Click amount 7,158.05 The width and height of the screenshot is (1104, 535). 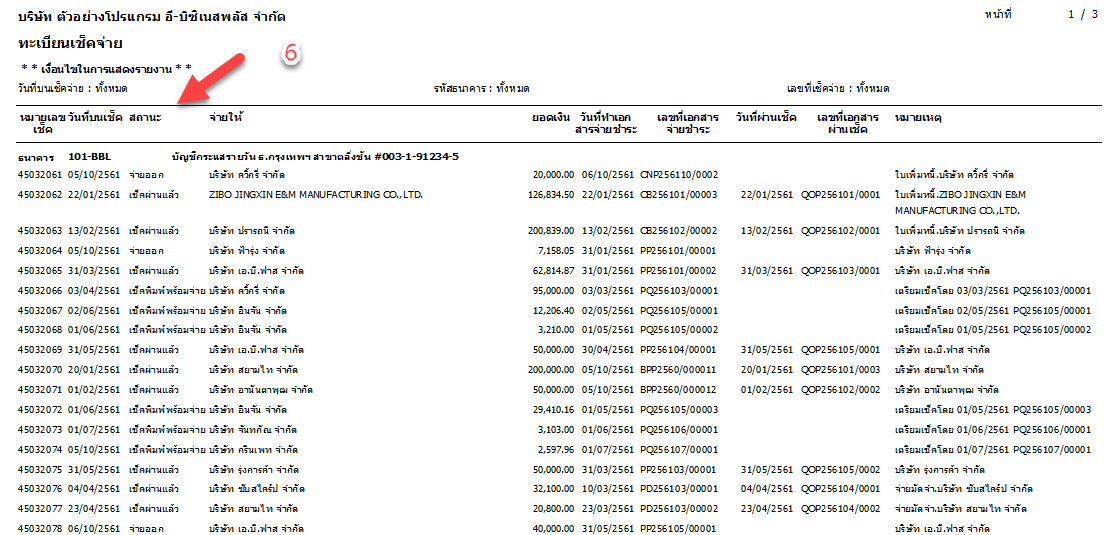point(556,251)
